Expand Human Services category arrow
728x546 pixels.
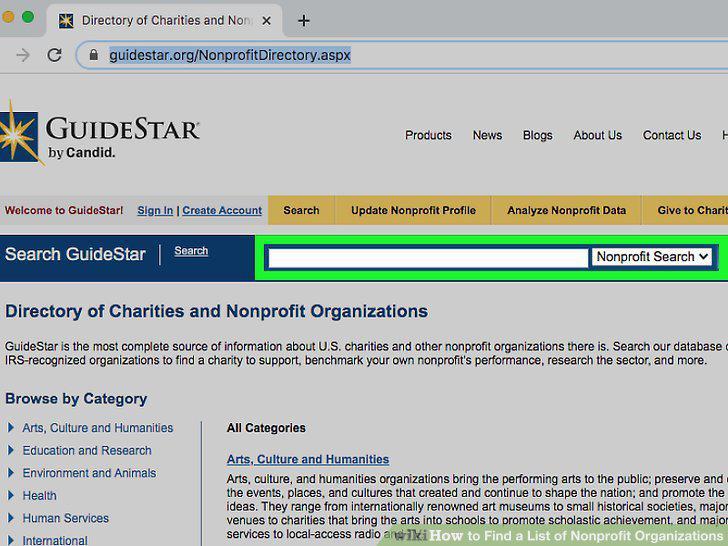(11, 518)
